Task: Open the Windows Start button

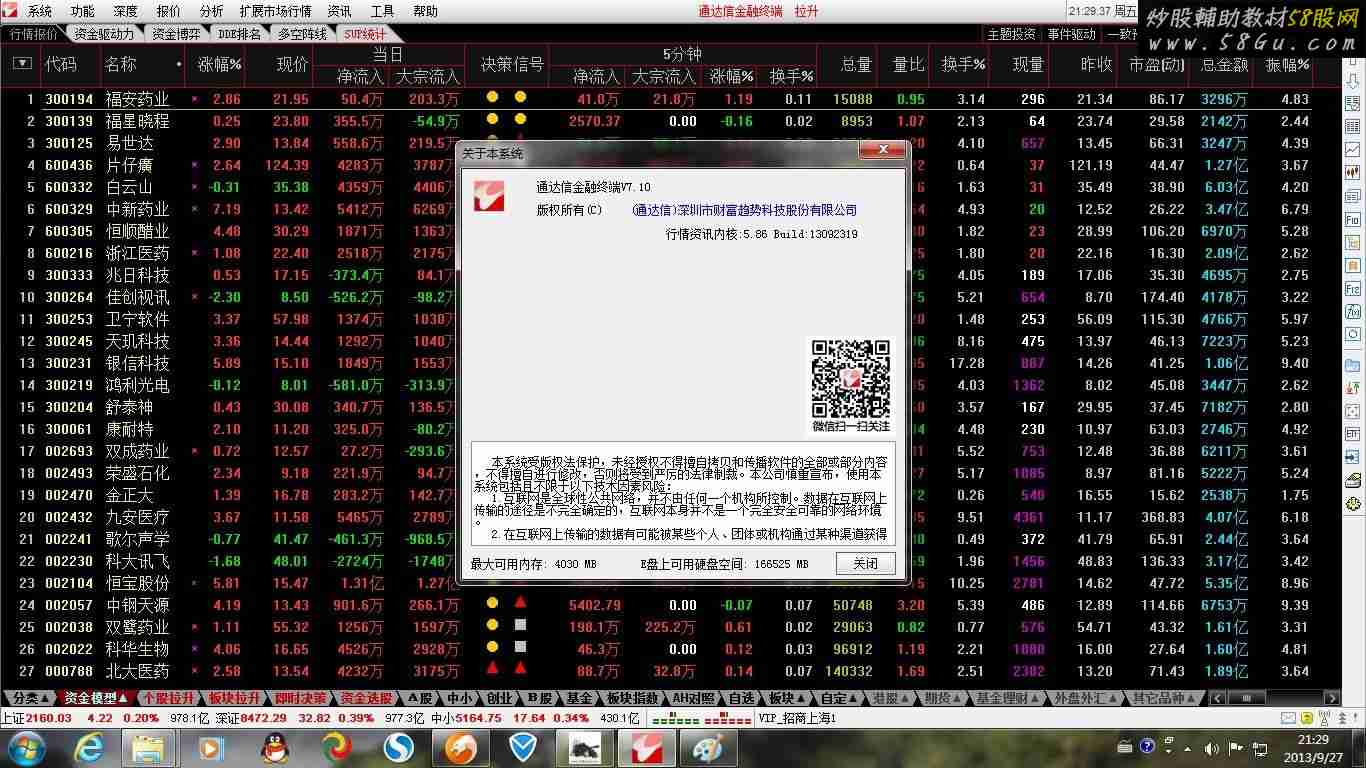Action: [25, 748]
